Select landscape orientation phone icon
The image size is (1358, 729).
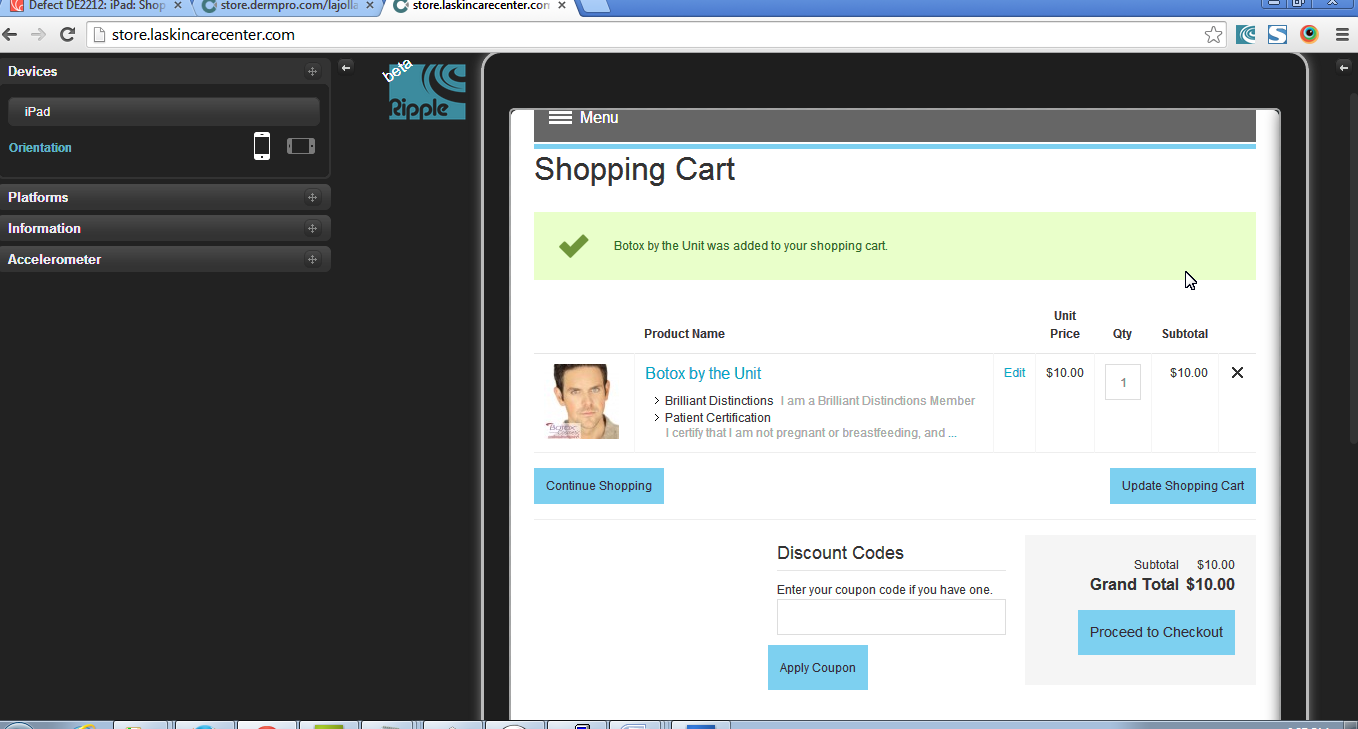point(301,146)
